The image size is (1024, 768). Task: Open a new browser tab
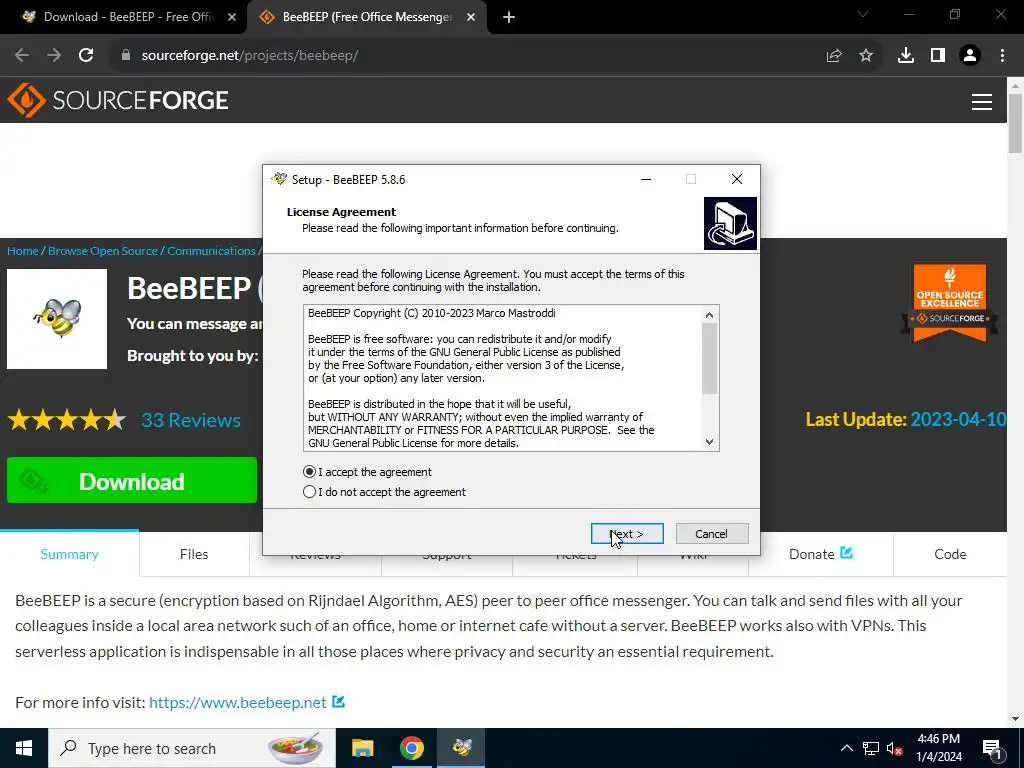(509, 18)
